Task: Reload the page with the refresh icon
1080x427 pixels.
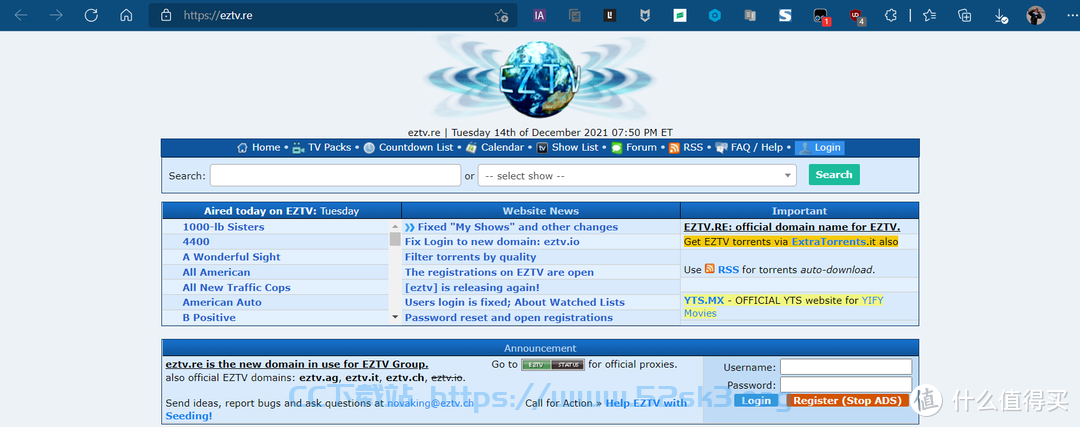Action: [x=91, y=15]
